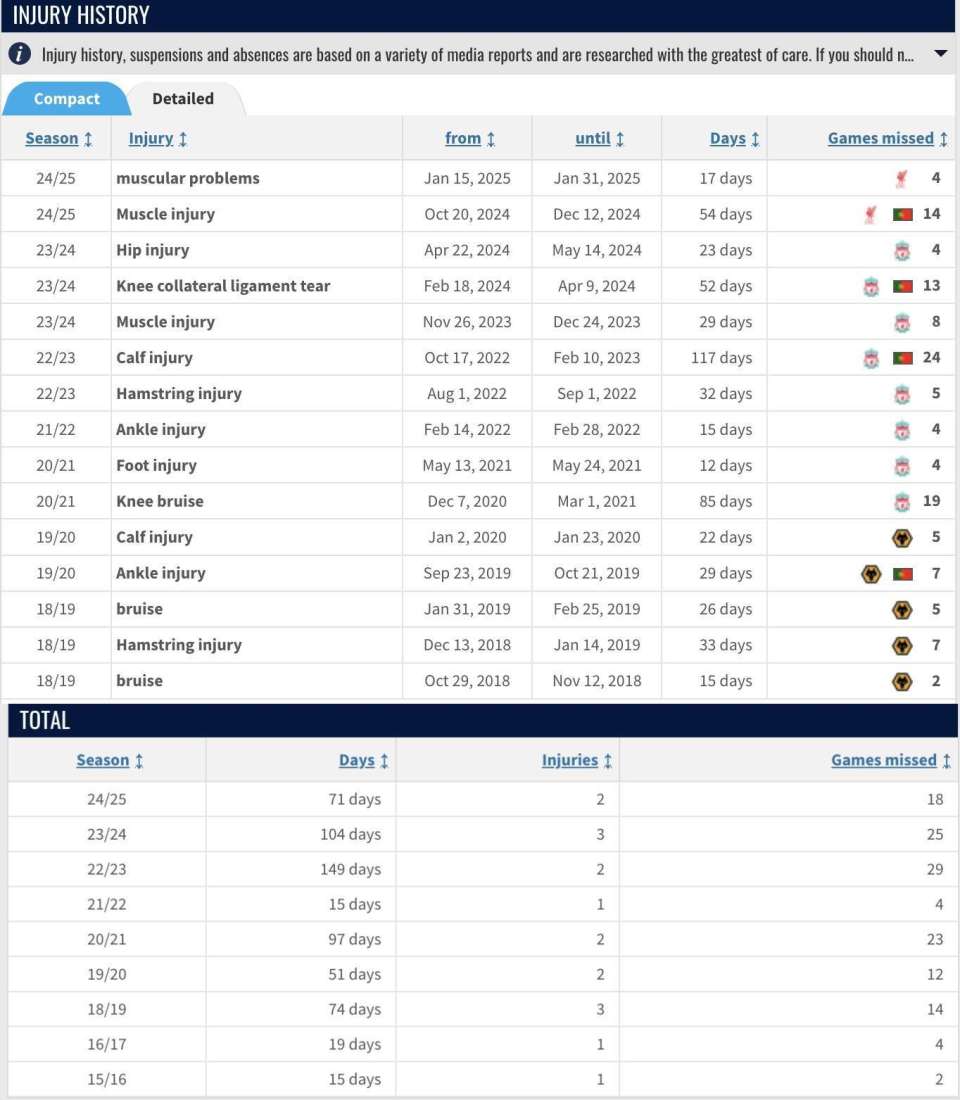The width and height of the screenshot is (960, 1100).
Task: Sort Total table by Injuries
Action: 577,760
